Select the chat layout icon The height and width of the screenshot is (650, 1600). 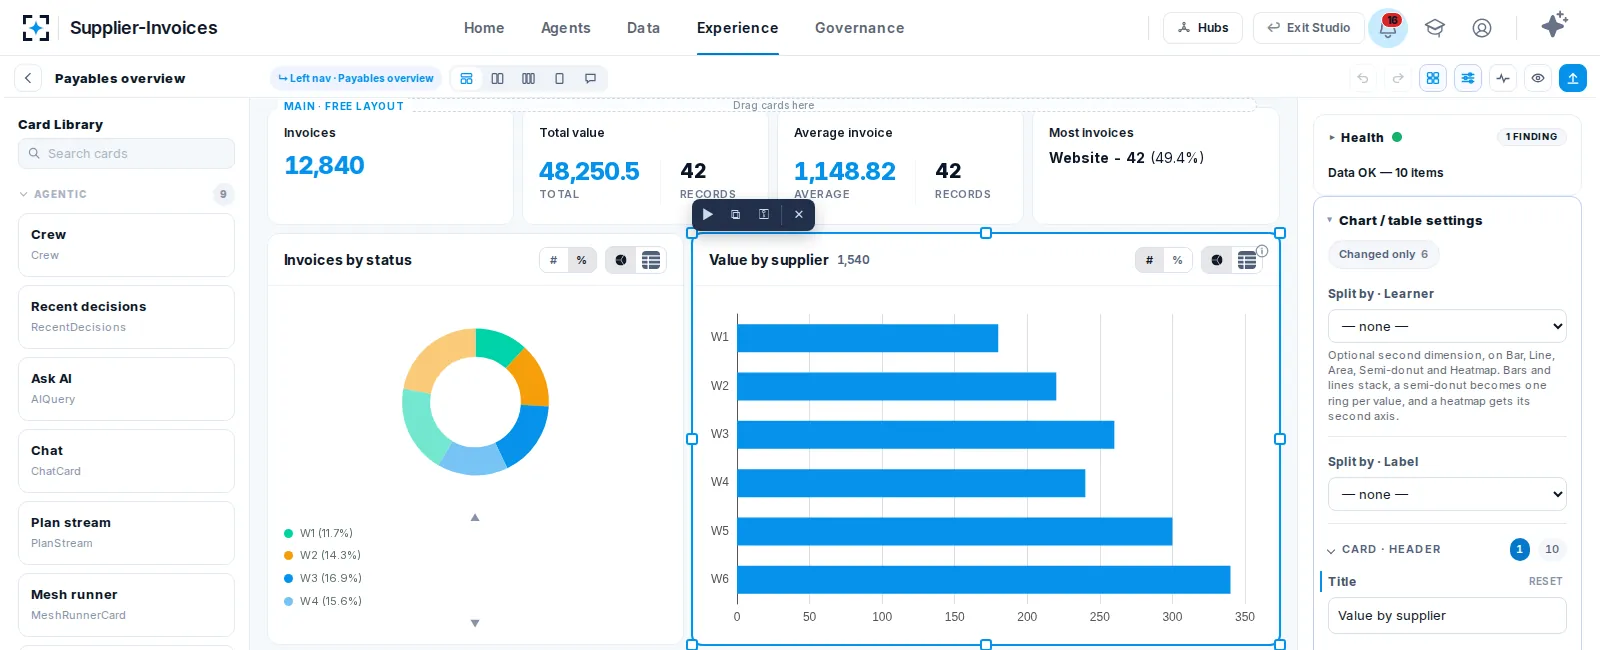[x=590, y=78]
